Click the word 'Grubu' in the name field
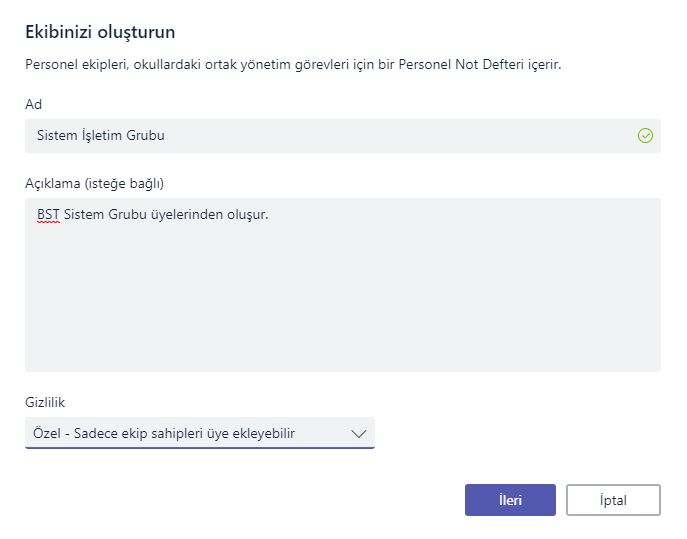The width and height of the screenshot is (687, 539). click(145, 136)
